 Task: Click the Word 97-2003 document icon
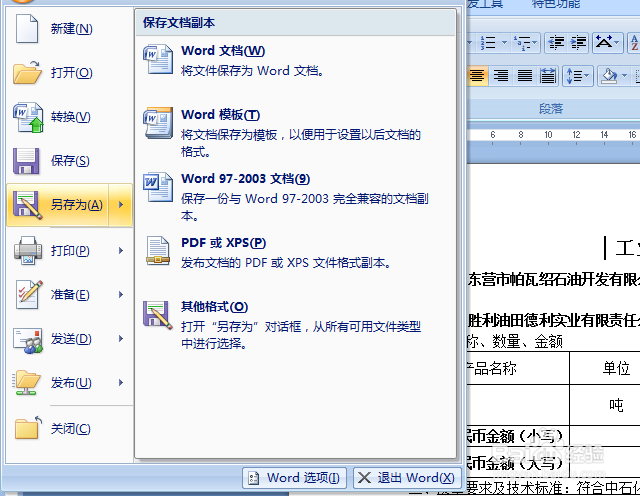coord(158,187)
